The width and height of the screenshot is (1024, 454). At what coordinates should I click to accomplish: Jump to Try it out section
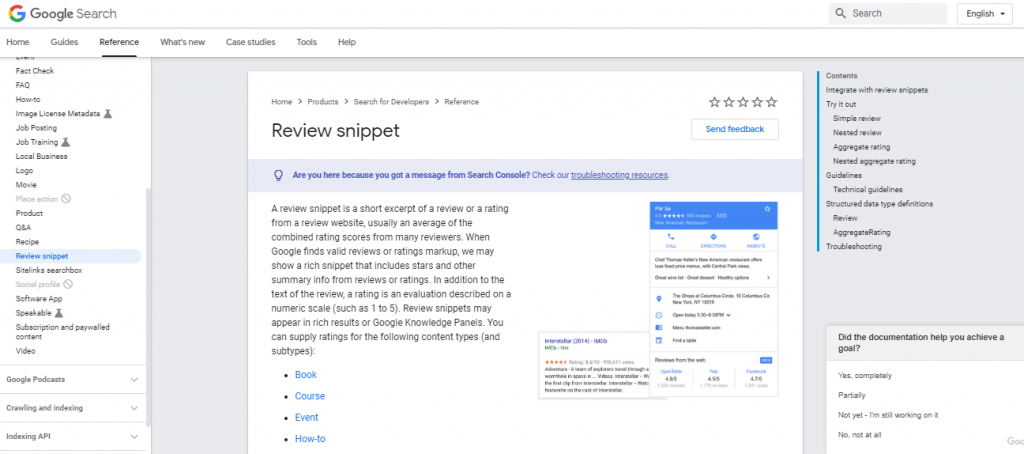pyautogui.click(x=840, y=105)
